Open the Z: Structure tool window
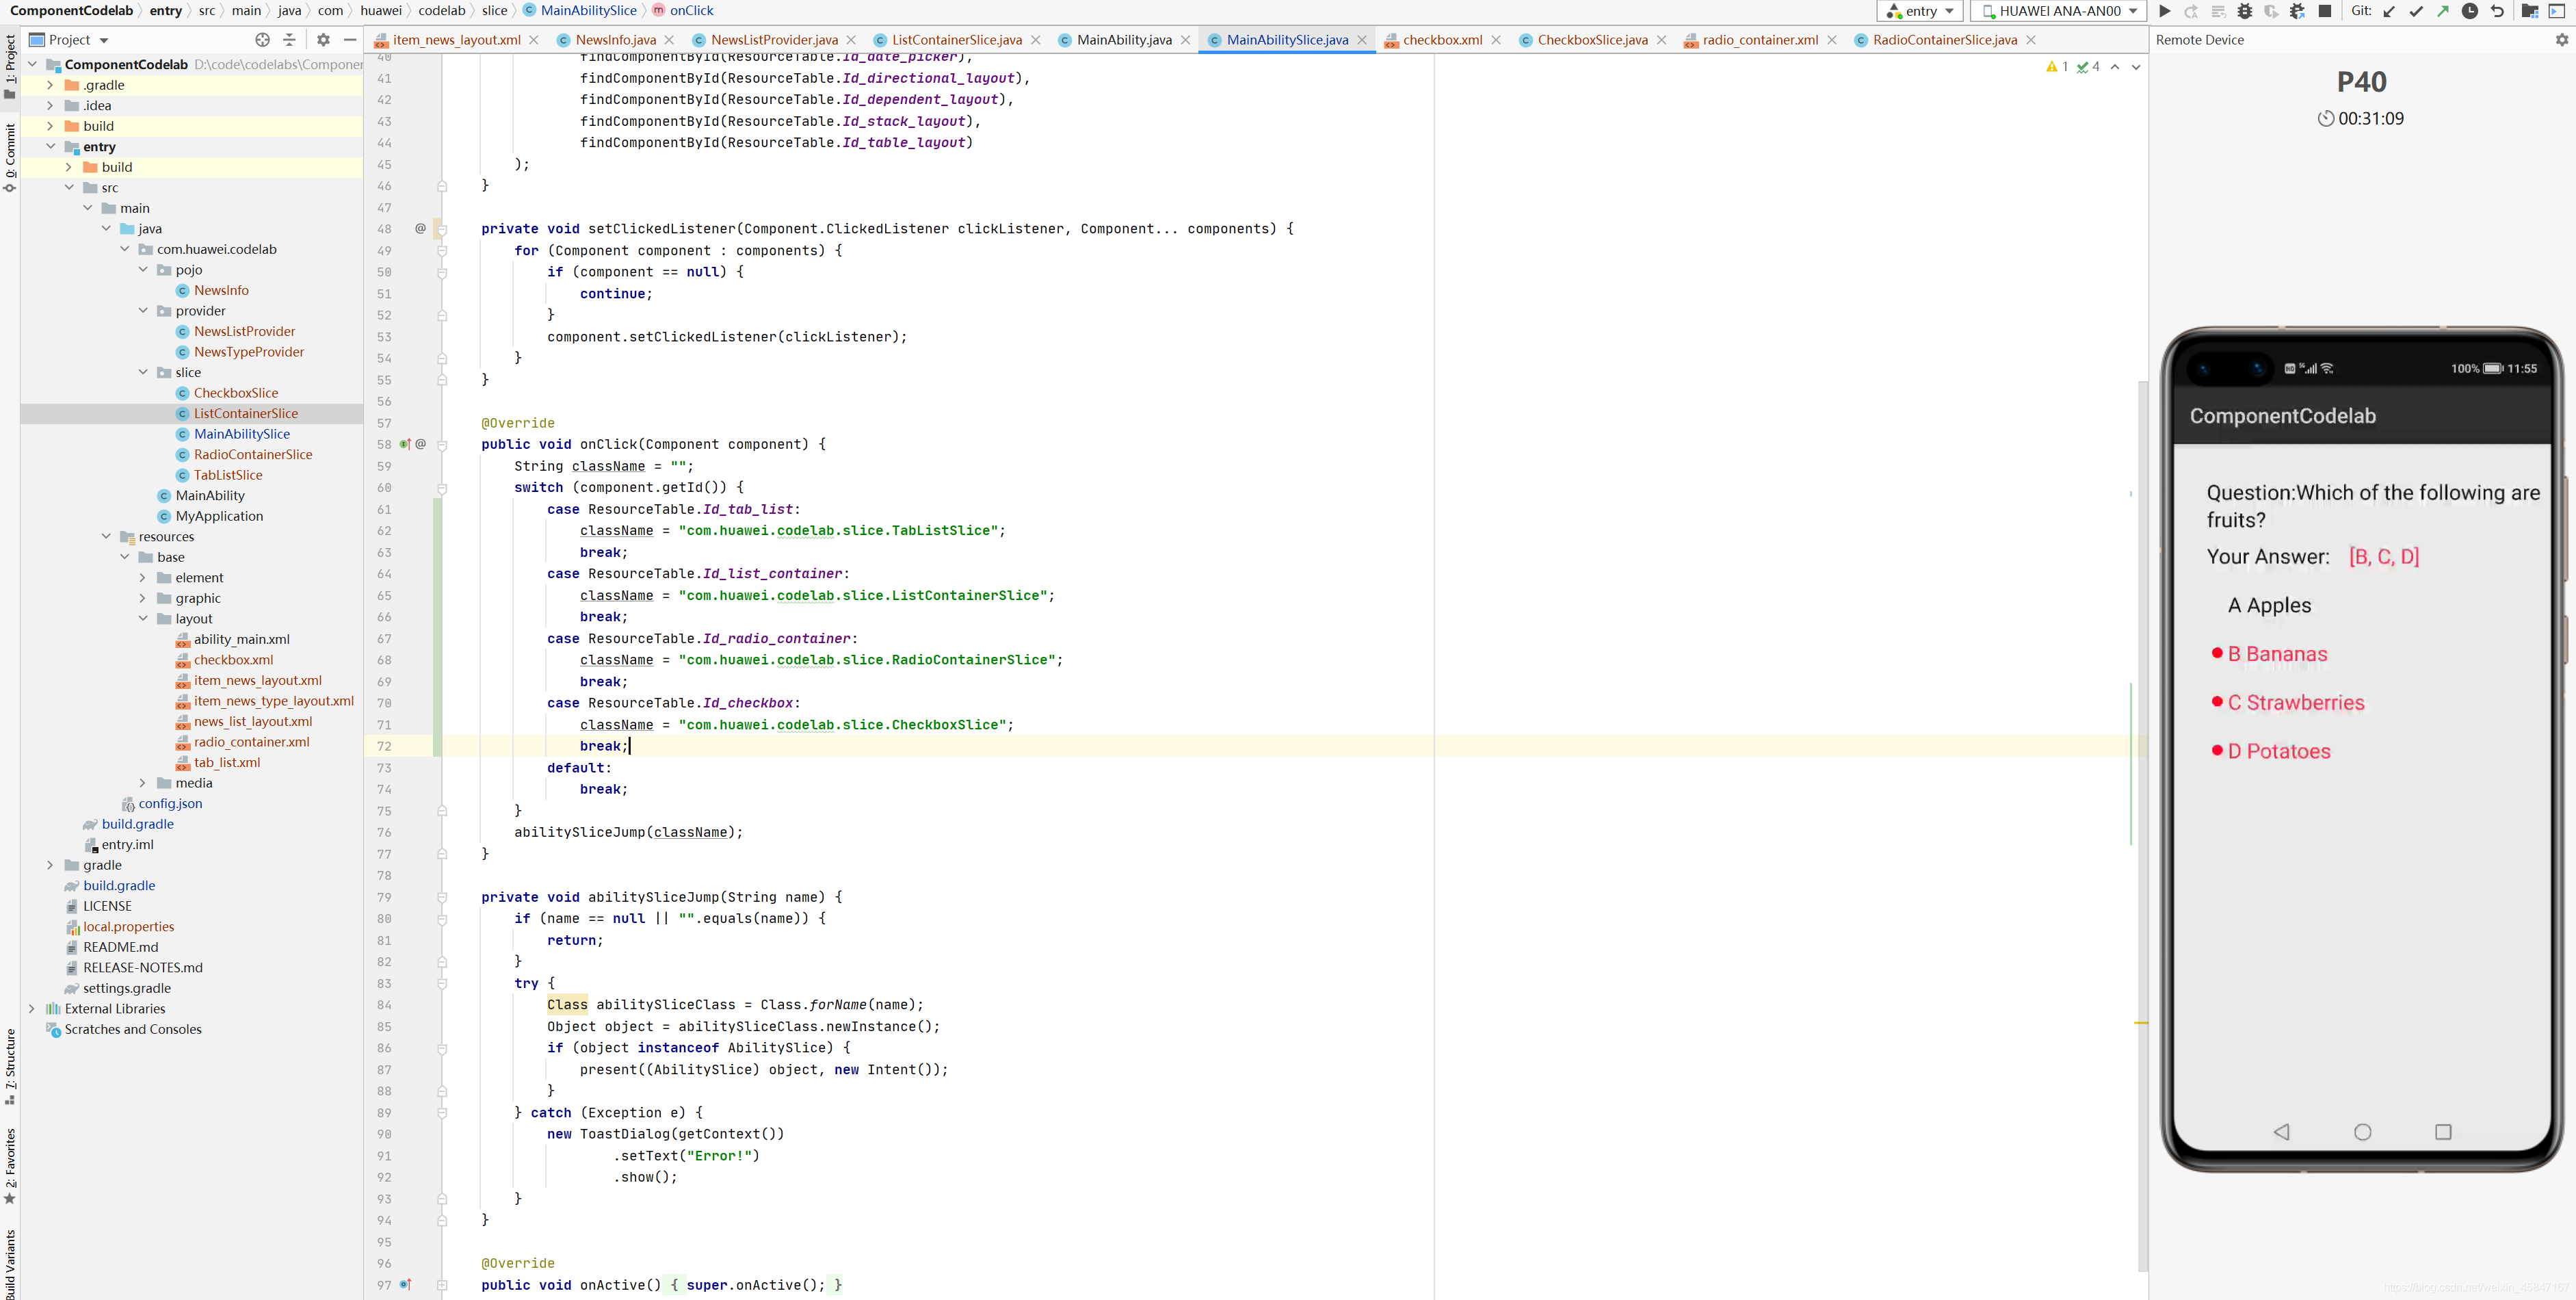The height and width of the screenshot is (1300, 2576). 10,1067
